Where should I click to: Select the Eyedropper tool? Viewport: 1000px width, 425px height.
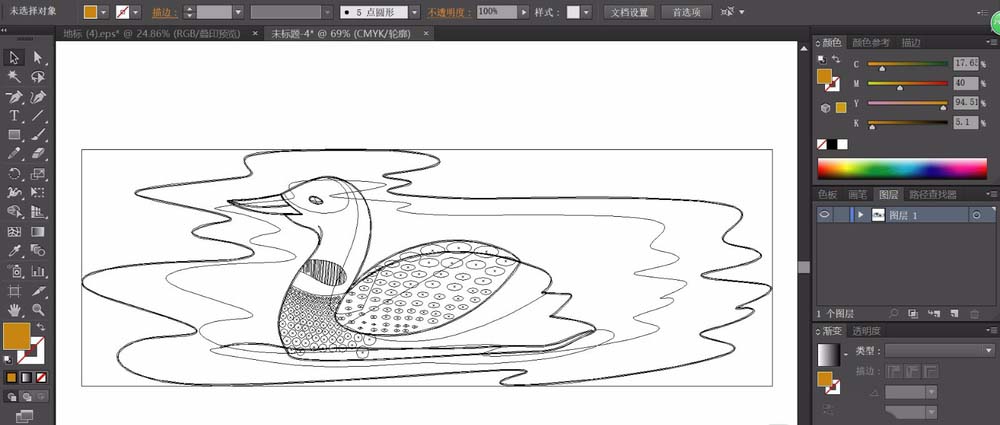tap(14, 251)
